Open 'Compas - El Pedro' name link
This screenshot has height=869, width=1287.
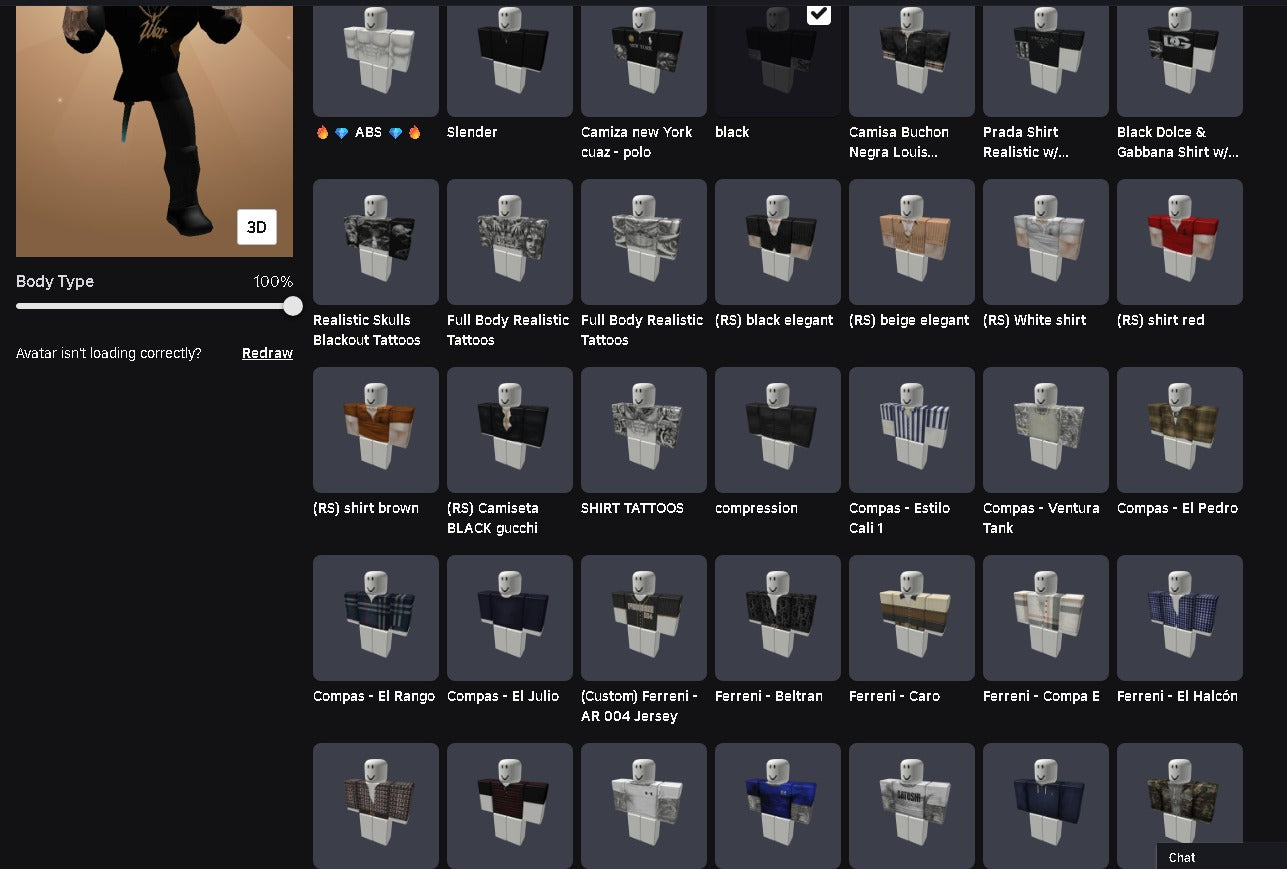click(x=1177, y=508)
